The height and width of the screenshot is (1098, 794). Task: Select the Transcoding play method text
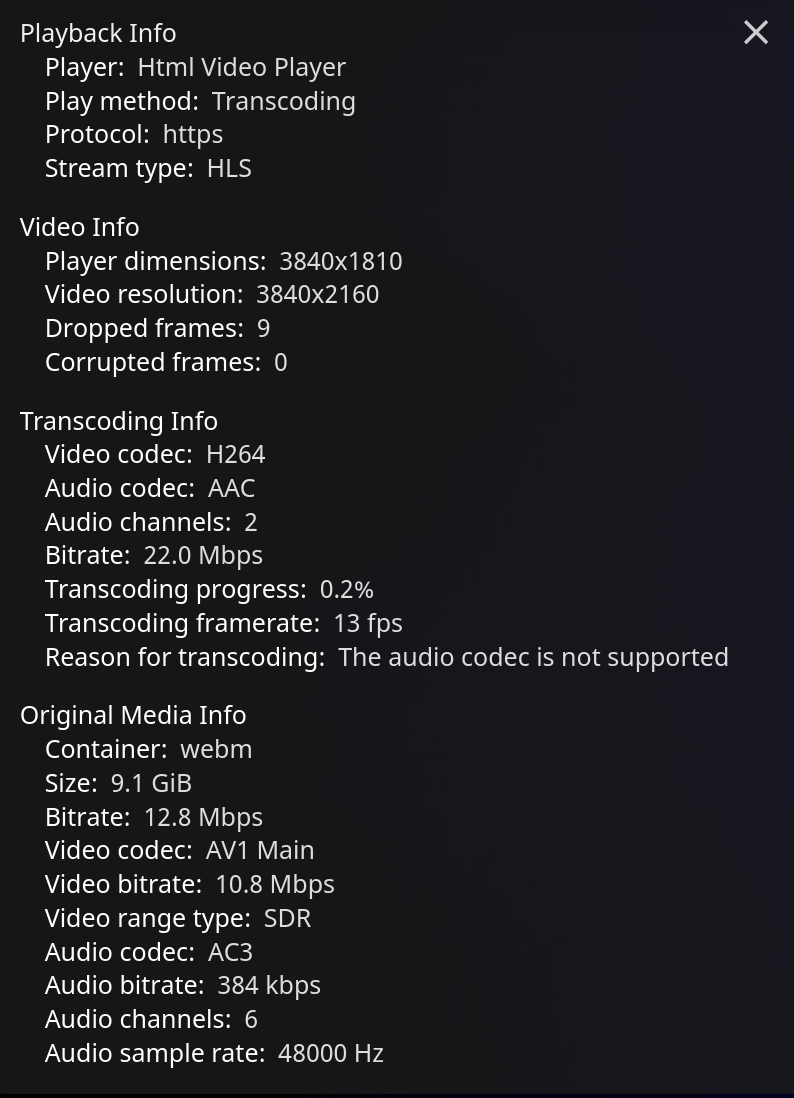pos(283,101)
